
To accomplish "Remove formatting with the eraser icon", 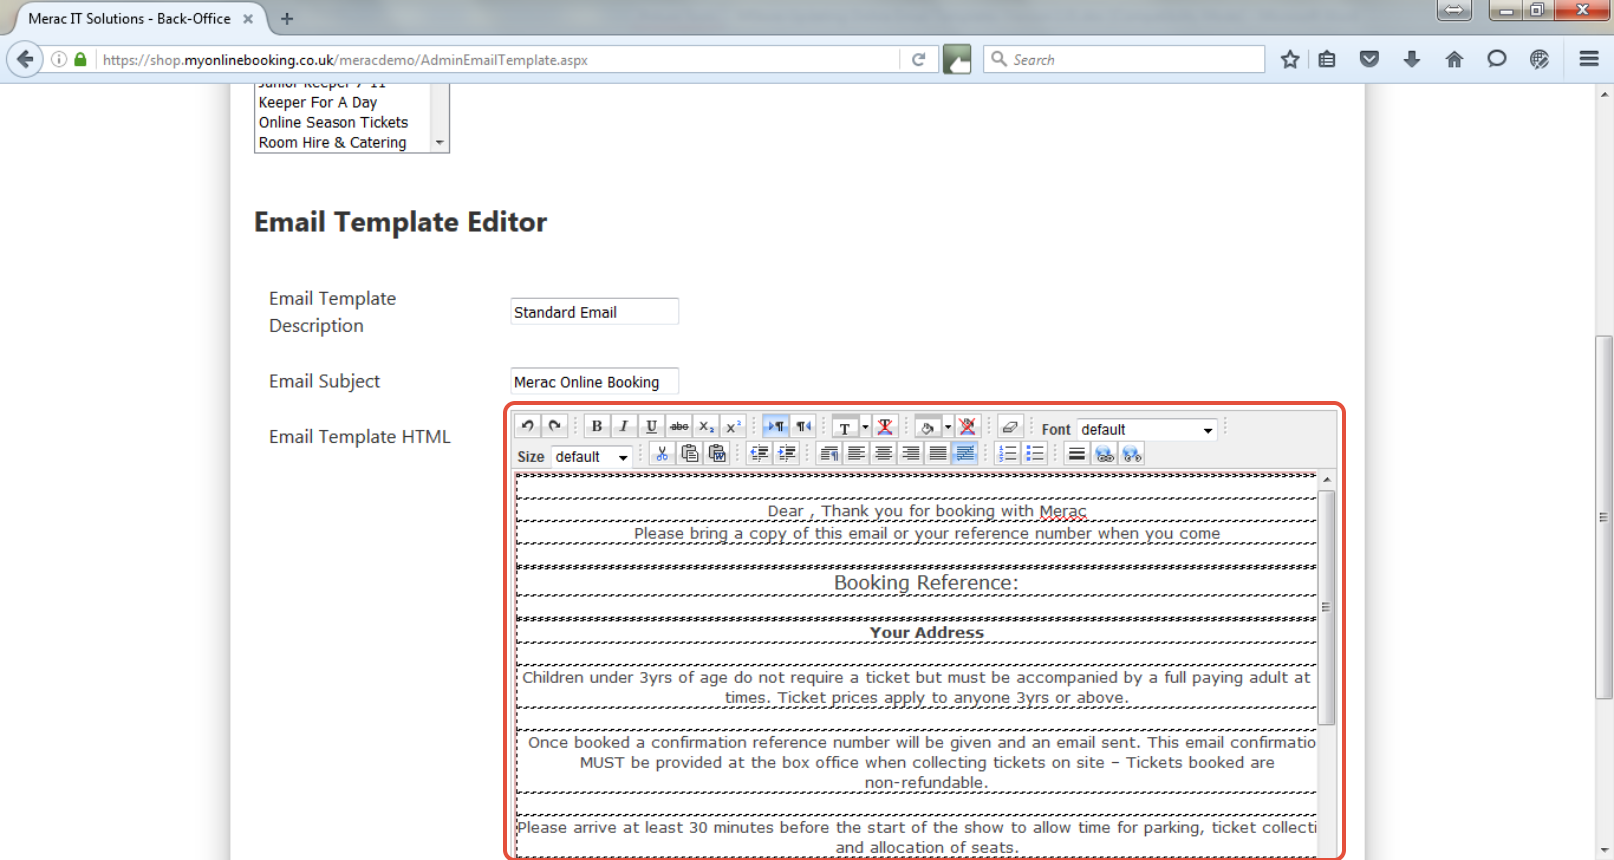I will [x=1010, y=427].
